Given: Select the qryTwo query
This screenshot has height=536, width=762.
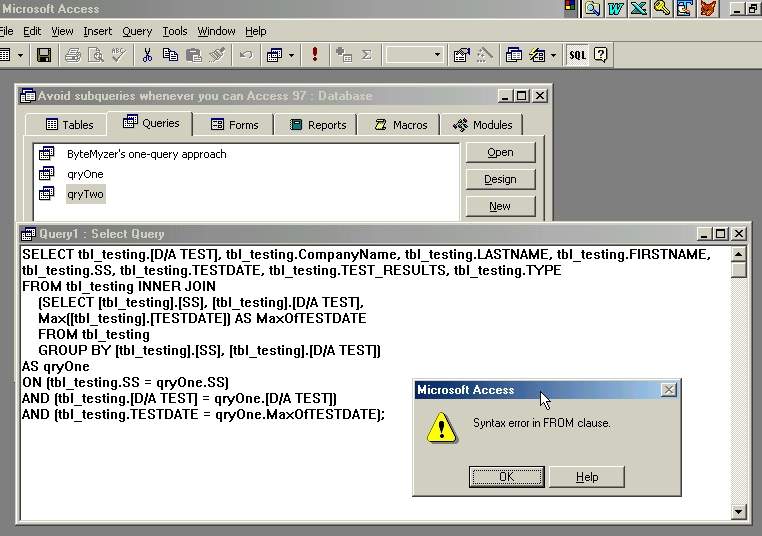Looking at the screenshot, I should 85,194.
